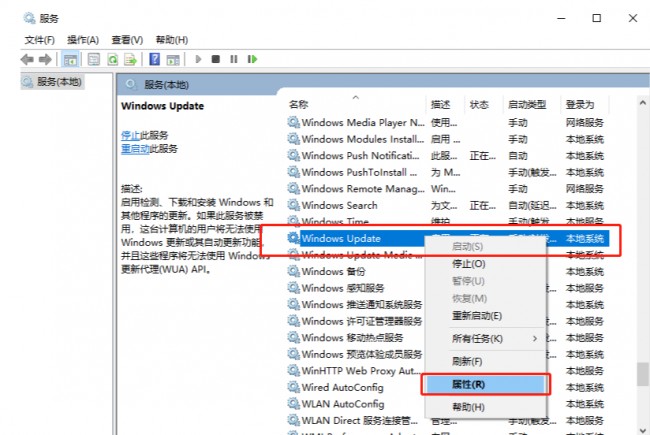Screen dimensions: 650x435
Task: Click gear icon of Windows Media Player service
Action: tap(293, 122)
